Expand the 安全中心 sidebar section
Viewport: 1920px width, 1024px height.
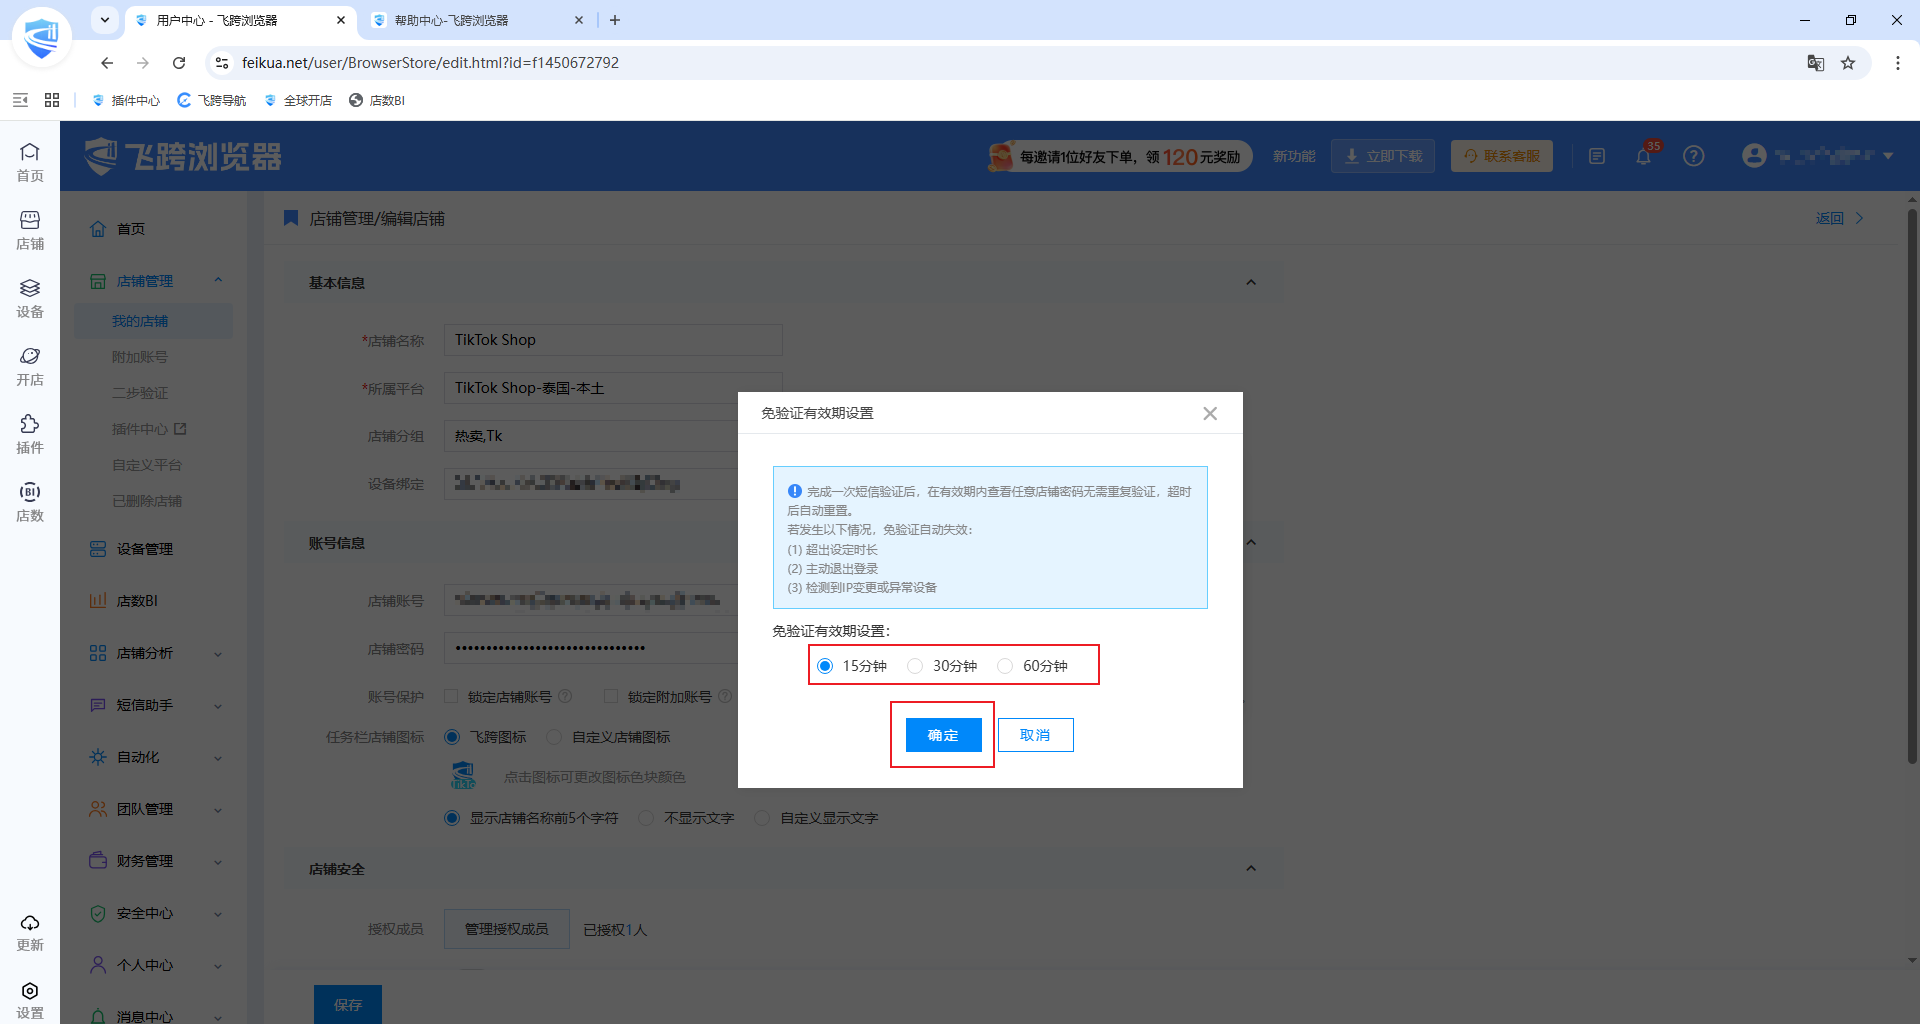click(218, 913)
